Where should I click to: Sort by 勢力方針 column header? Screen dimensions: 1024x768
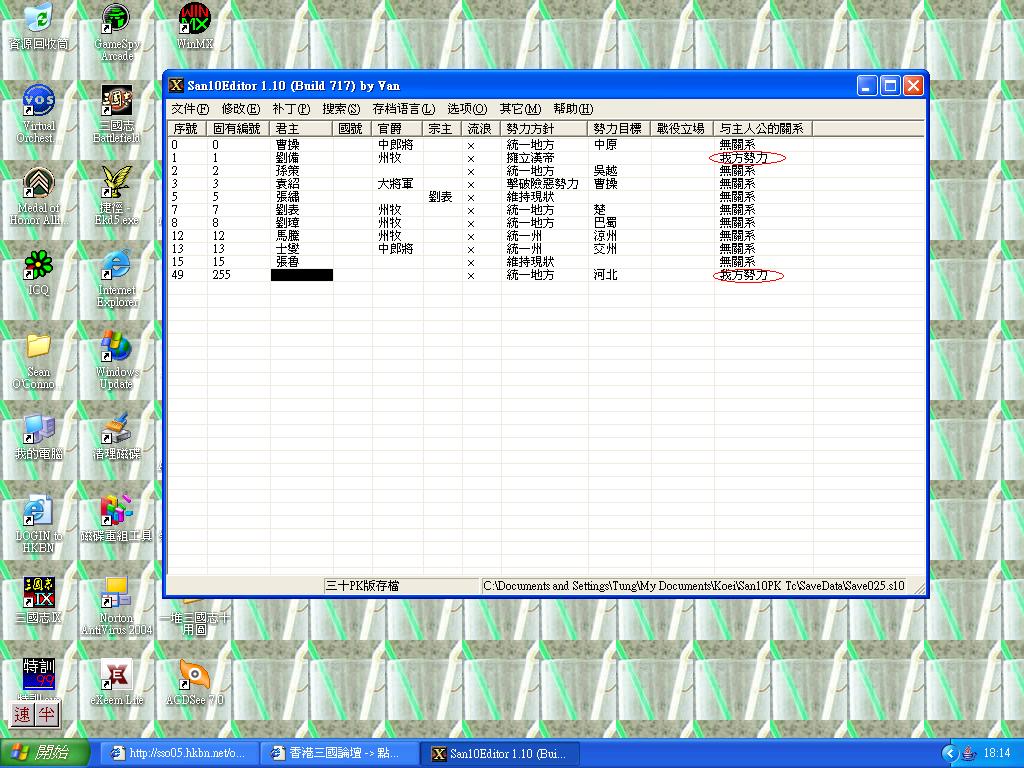(544, 129)
